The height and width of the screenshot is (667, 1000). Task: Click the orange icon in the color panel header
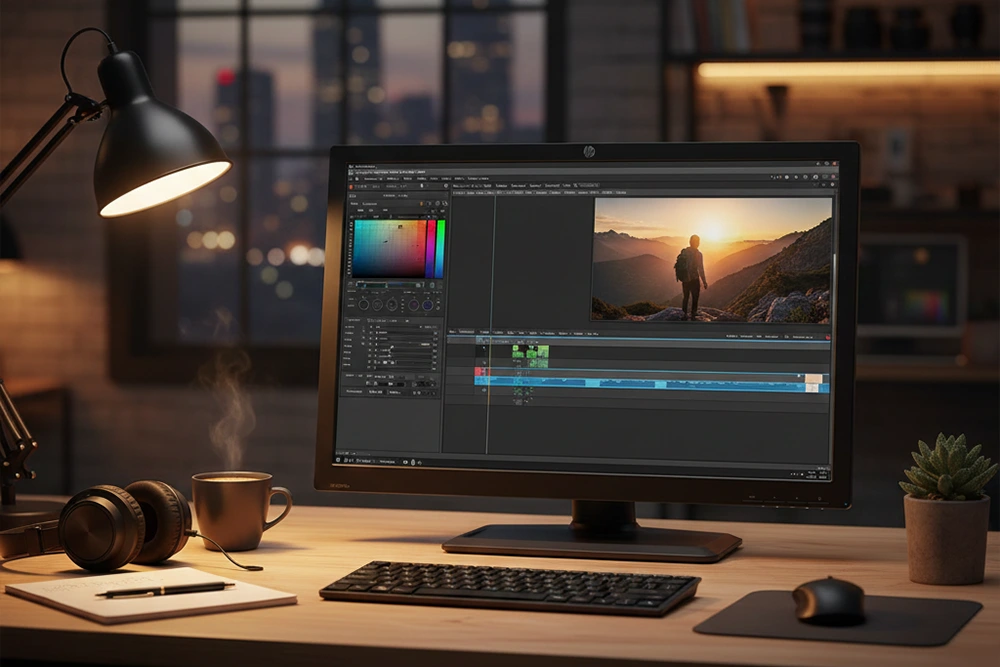[x=422, y=203]
